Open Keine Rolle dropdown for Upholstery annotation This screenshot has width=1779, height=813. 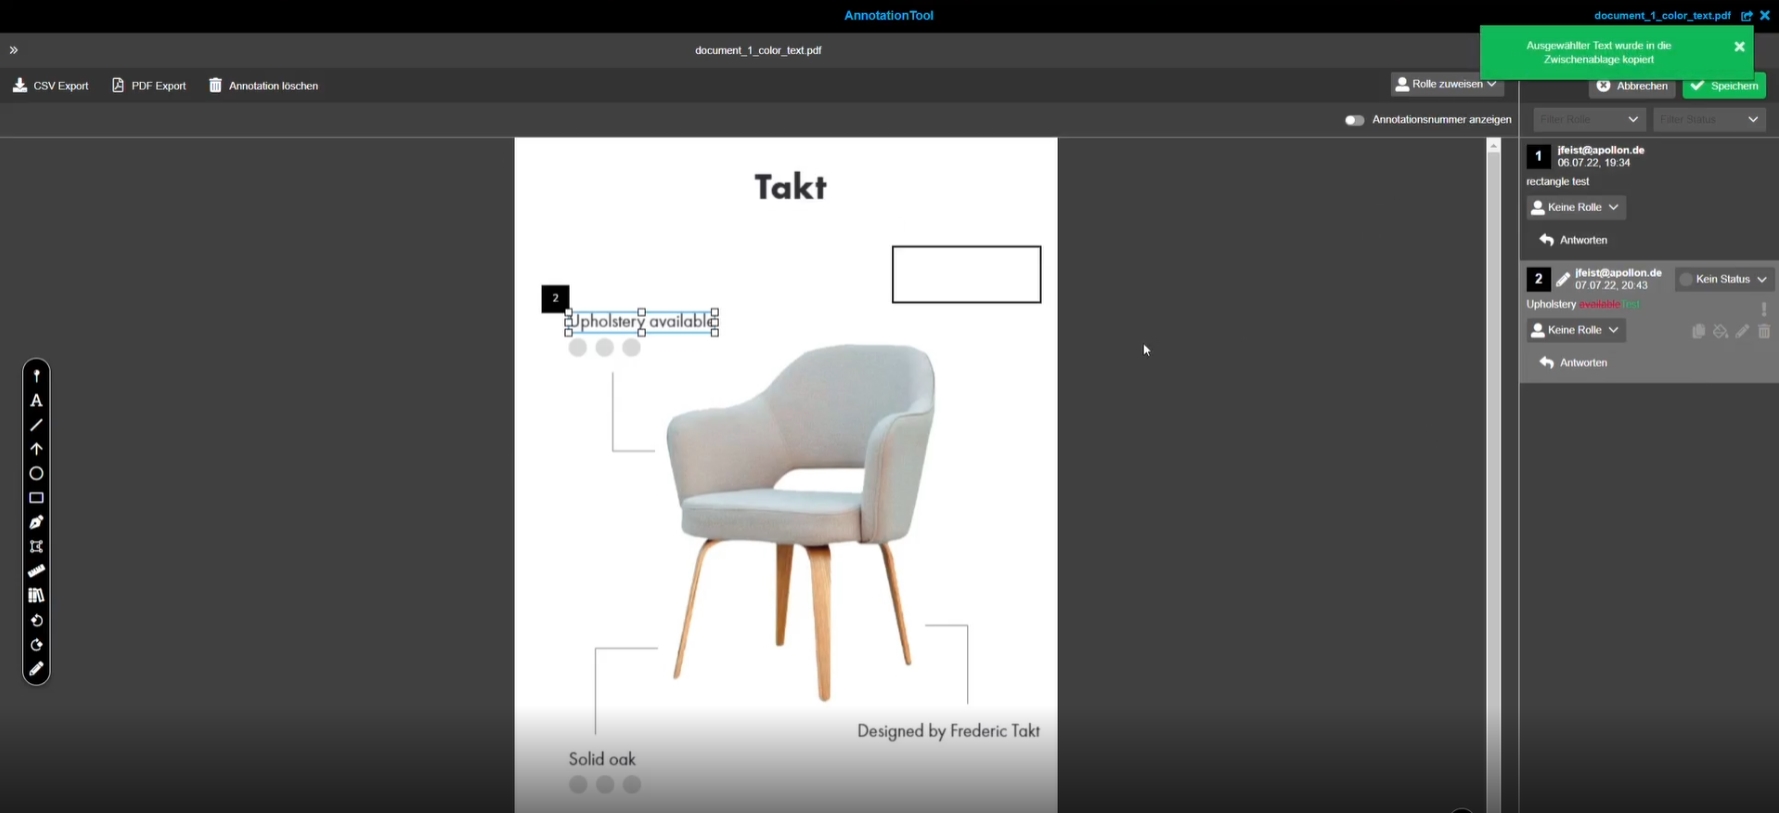[x=1576, y=330]
